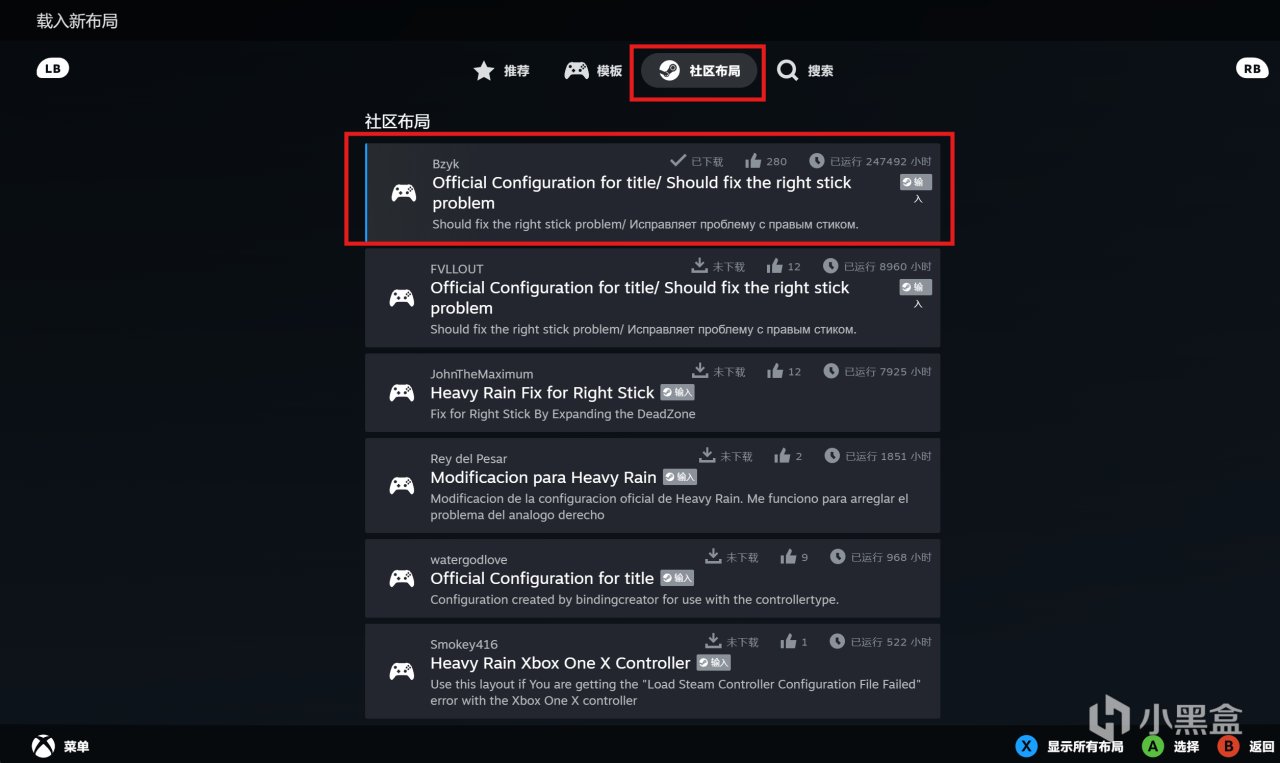Click the clock icon beside 247492 小时
Screen dimensions: 1280x763
817,160
